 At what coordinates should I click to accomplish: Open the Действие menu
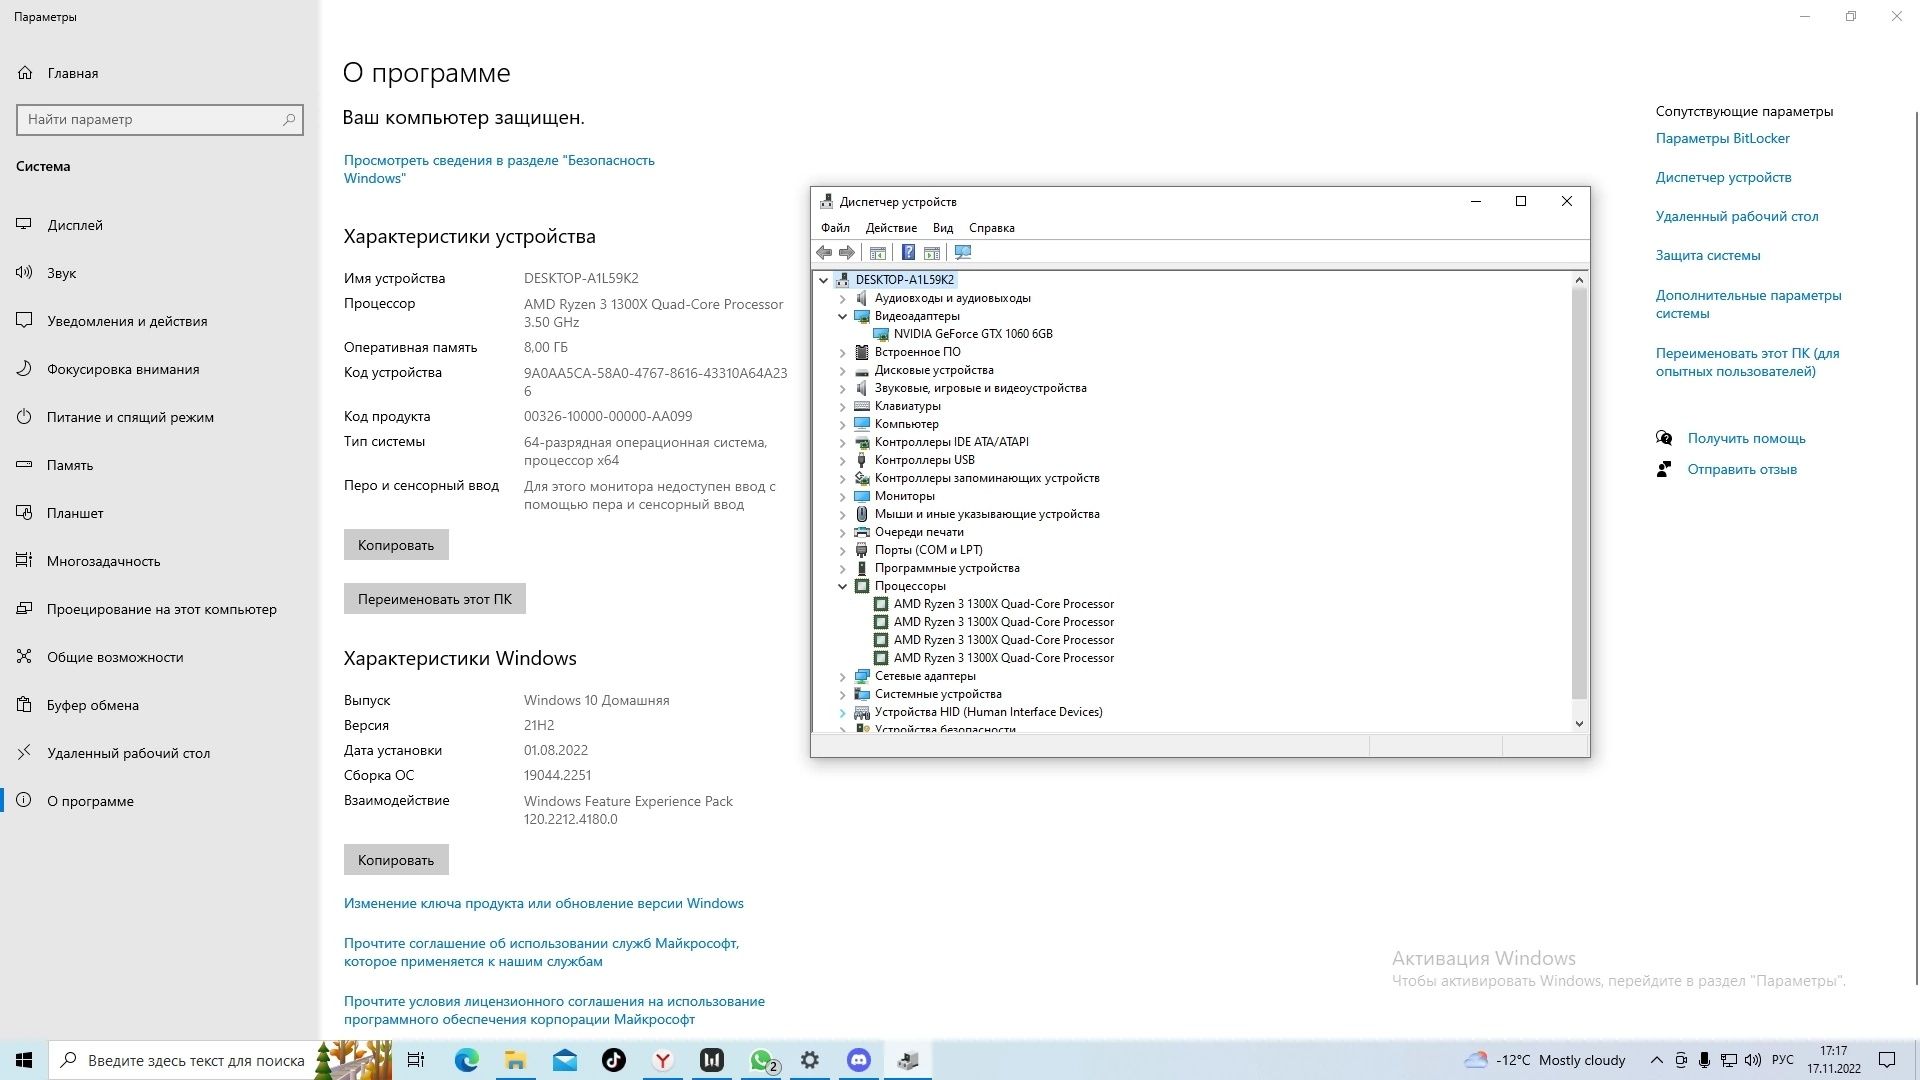pyautogui.click(x=891, y=228)
